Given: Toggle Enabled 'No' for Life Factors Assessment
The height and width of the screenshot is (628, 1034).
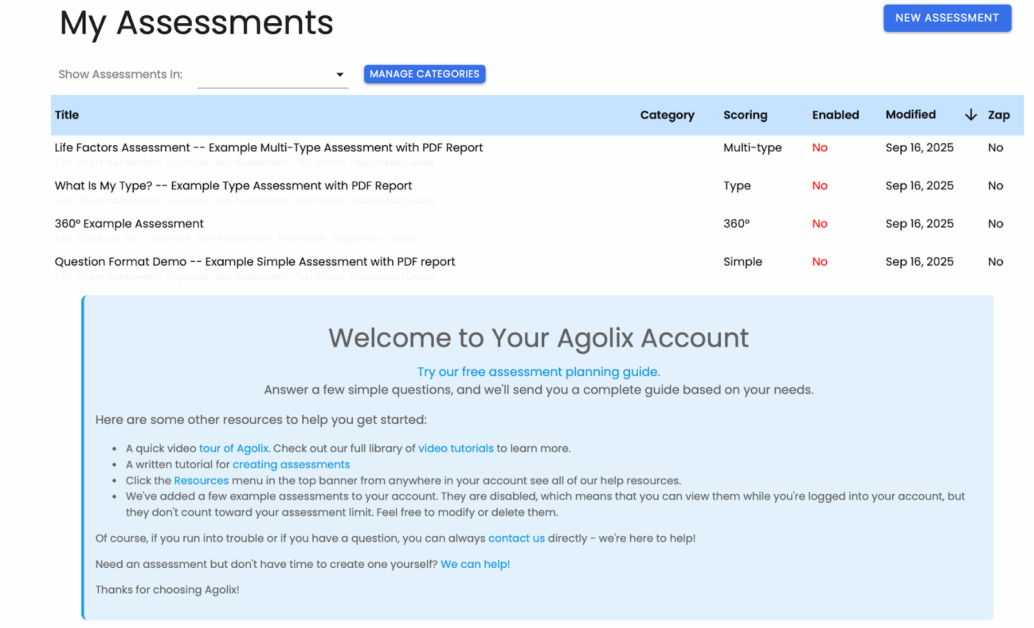Looking at the screenshot, I should pyautogui.click(x=820, y=148).
